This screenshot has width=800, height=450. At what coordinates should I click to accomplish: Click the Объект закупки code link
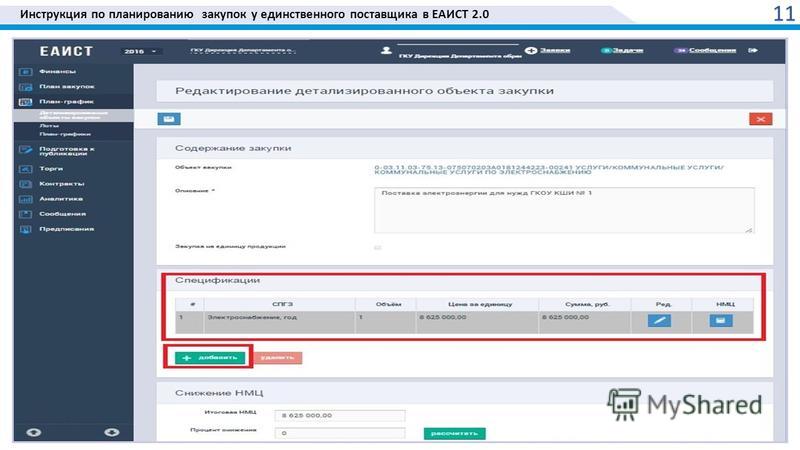coord(548,169)
